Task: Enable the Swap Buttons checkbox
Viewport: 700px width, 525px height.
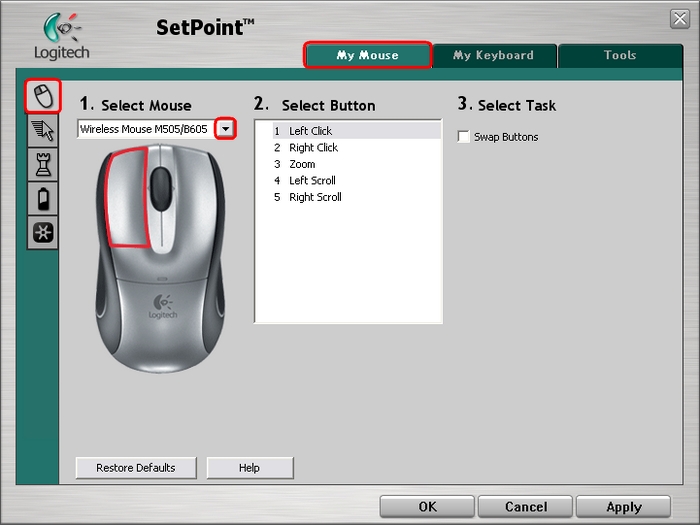Action: coord(463,136)
